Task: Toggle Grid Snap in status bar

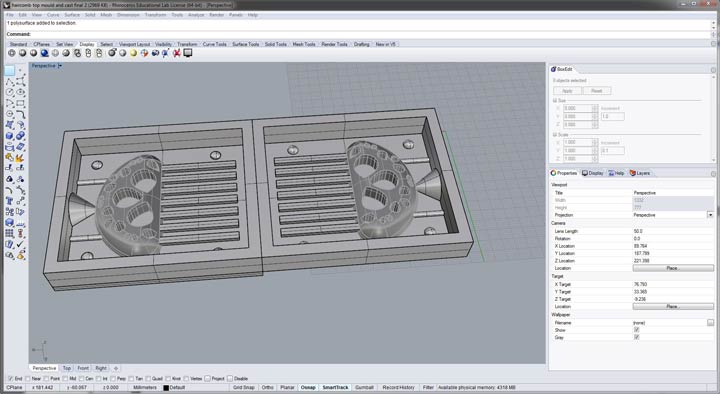Action: coord(243,388)
